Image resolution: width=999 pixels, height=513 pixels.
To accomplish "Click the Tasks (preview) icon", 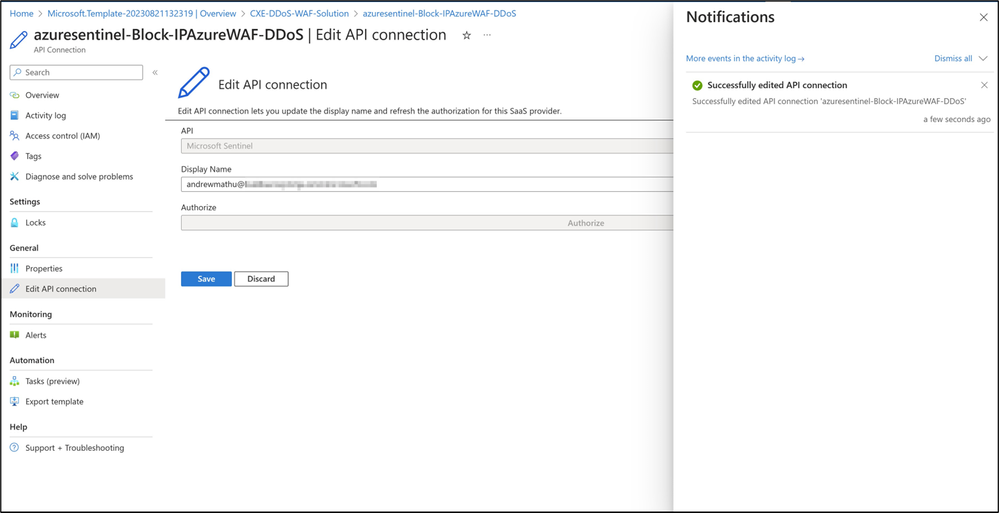I will tap(15, 381).
